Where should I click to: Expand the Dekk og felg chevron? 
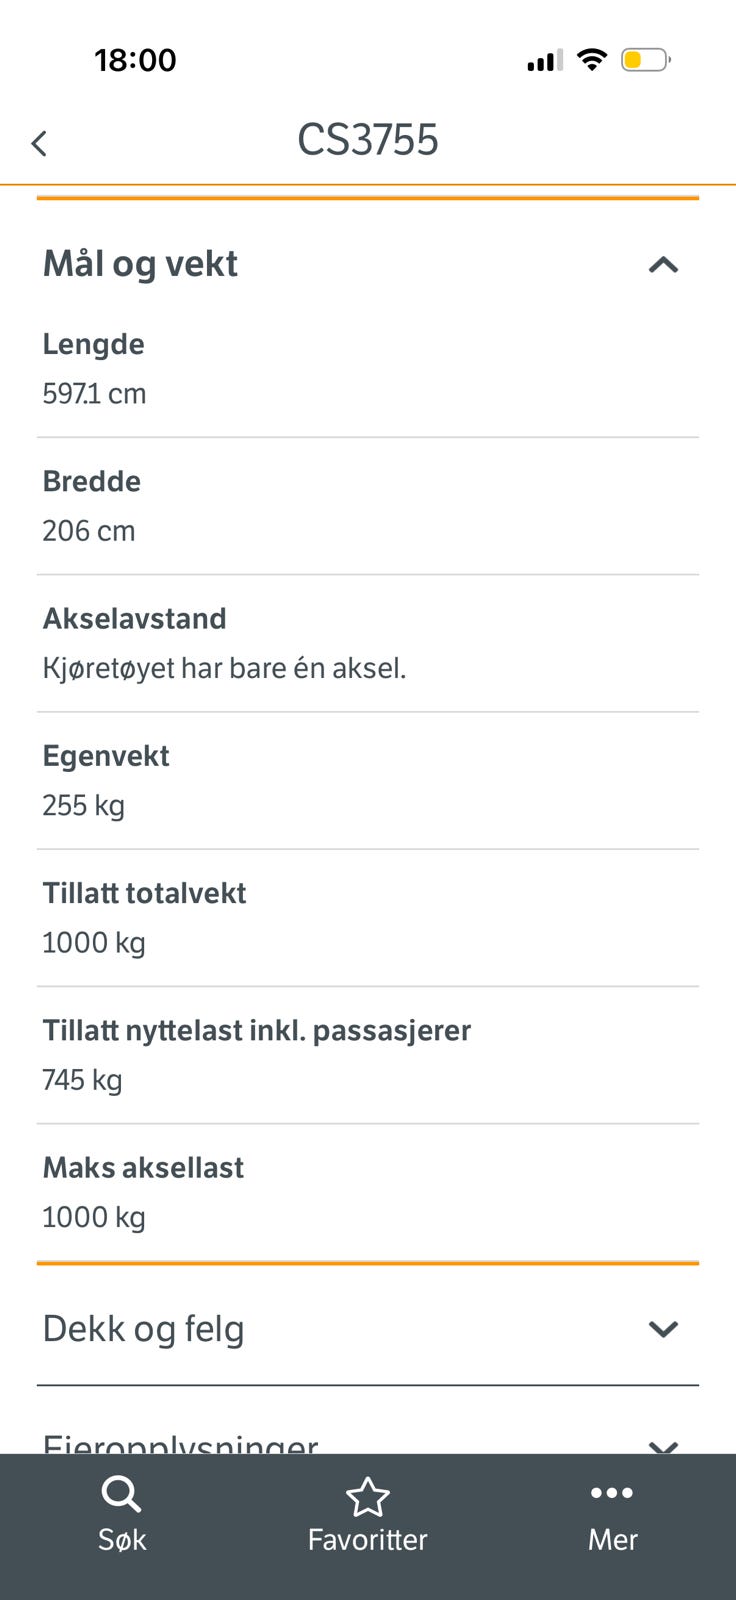[x=663, y=1329]
